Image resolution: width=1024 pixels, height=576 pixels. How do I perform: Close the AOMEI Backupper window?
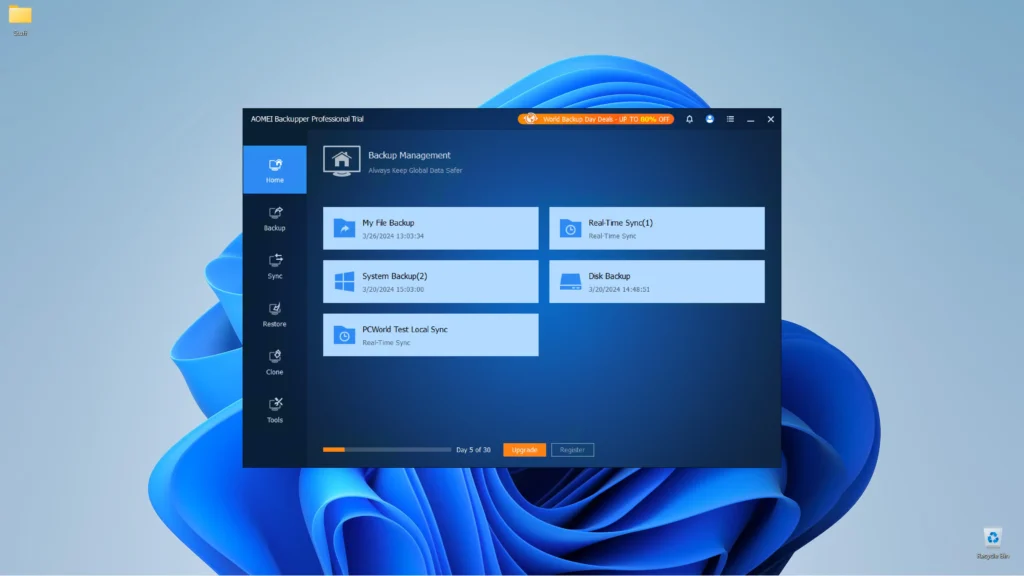(x=771, y=120)
